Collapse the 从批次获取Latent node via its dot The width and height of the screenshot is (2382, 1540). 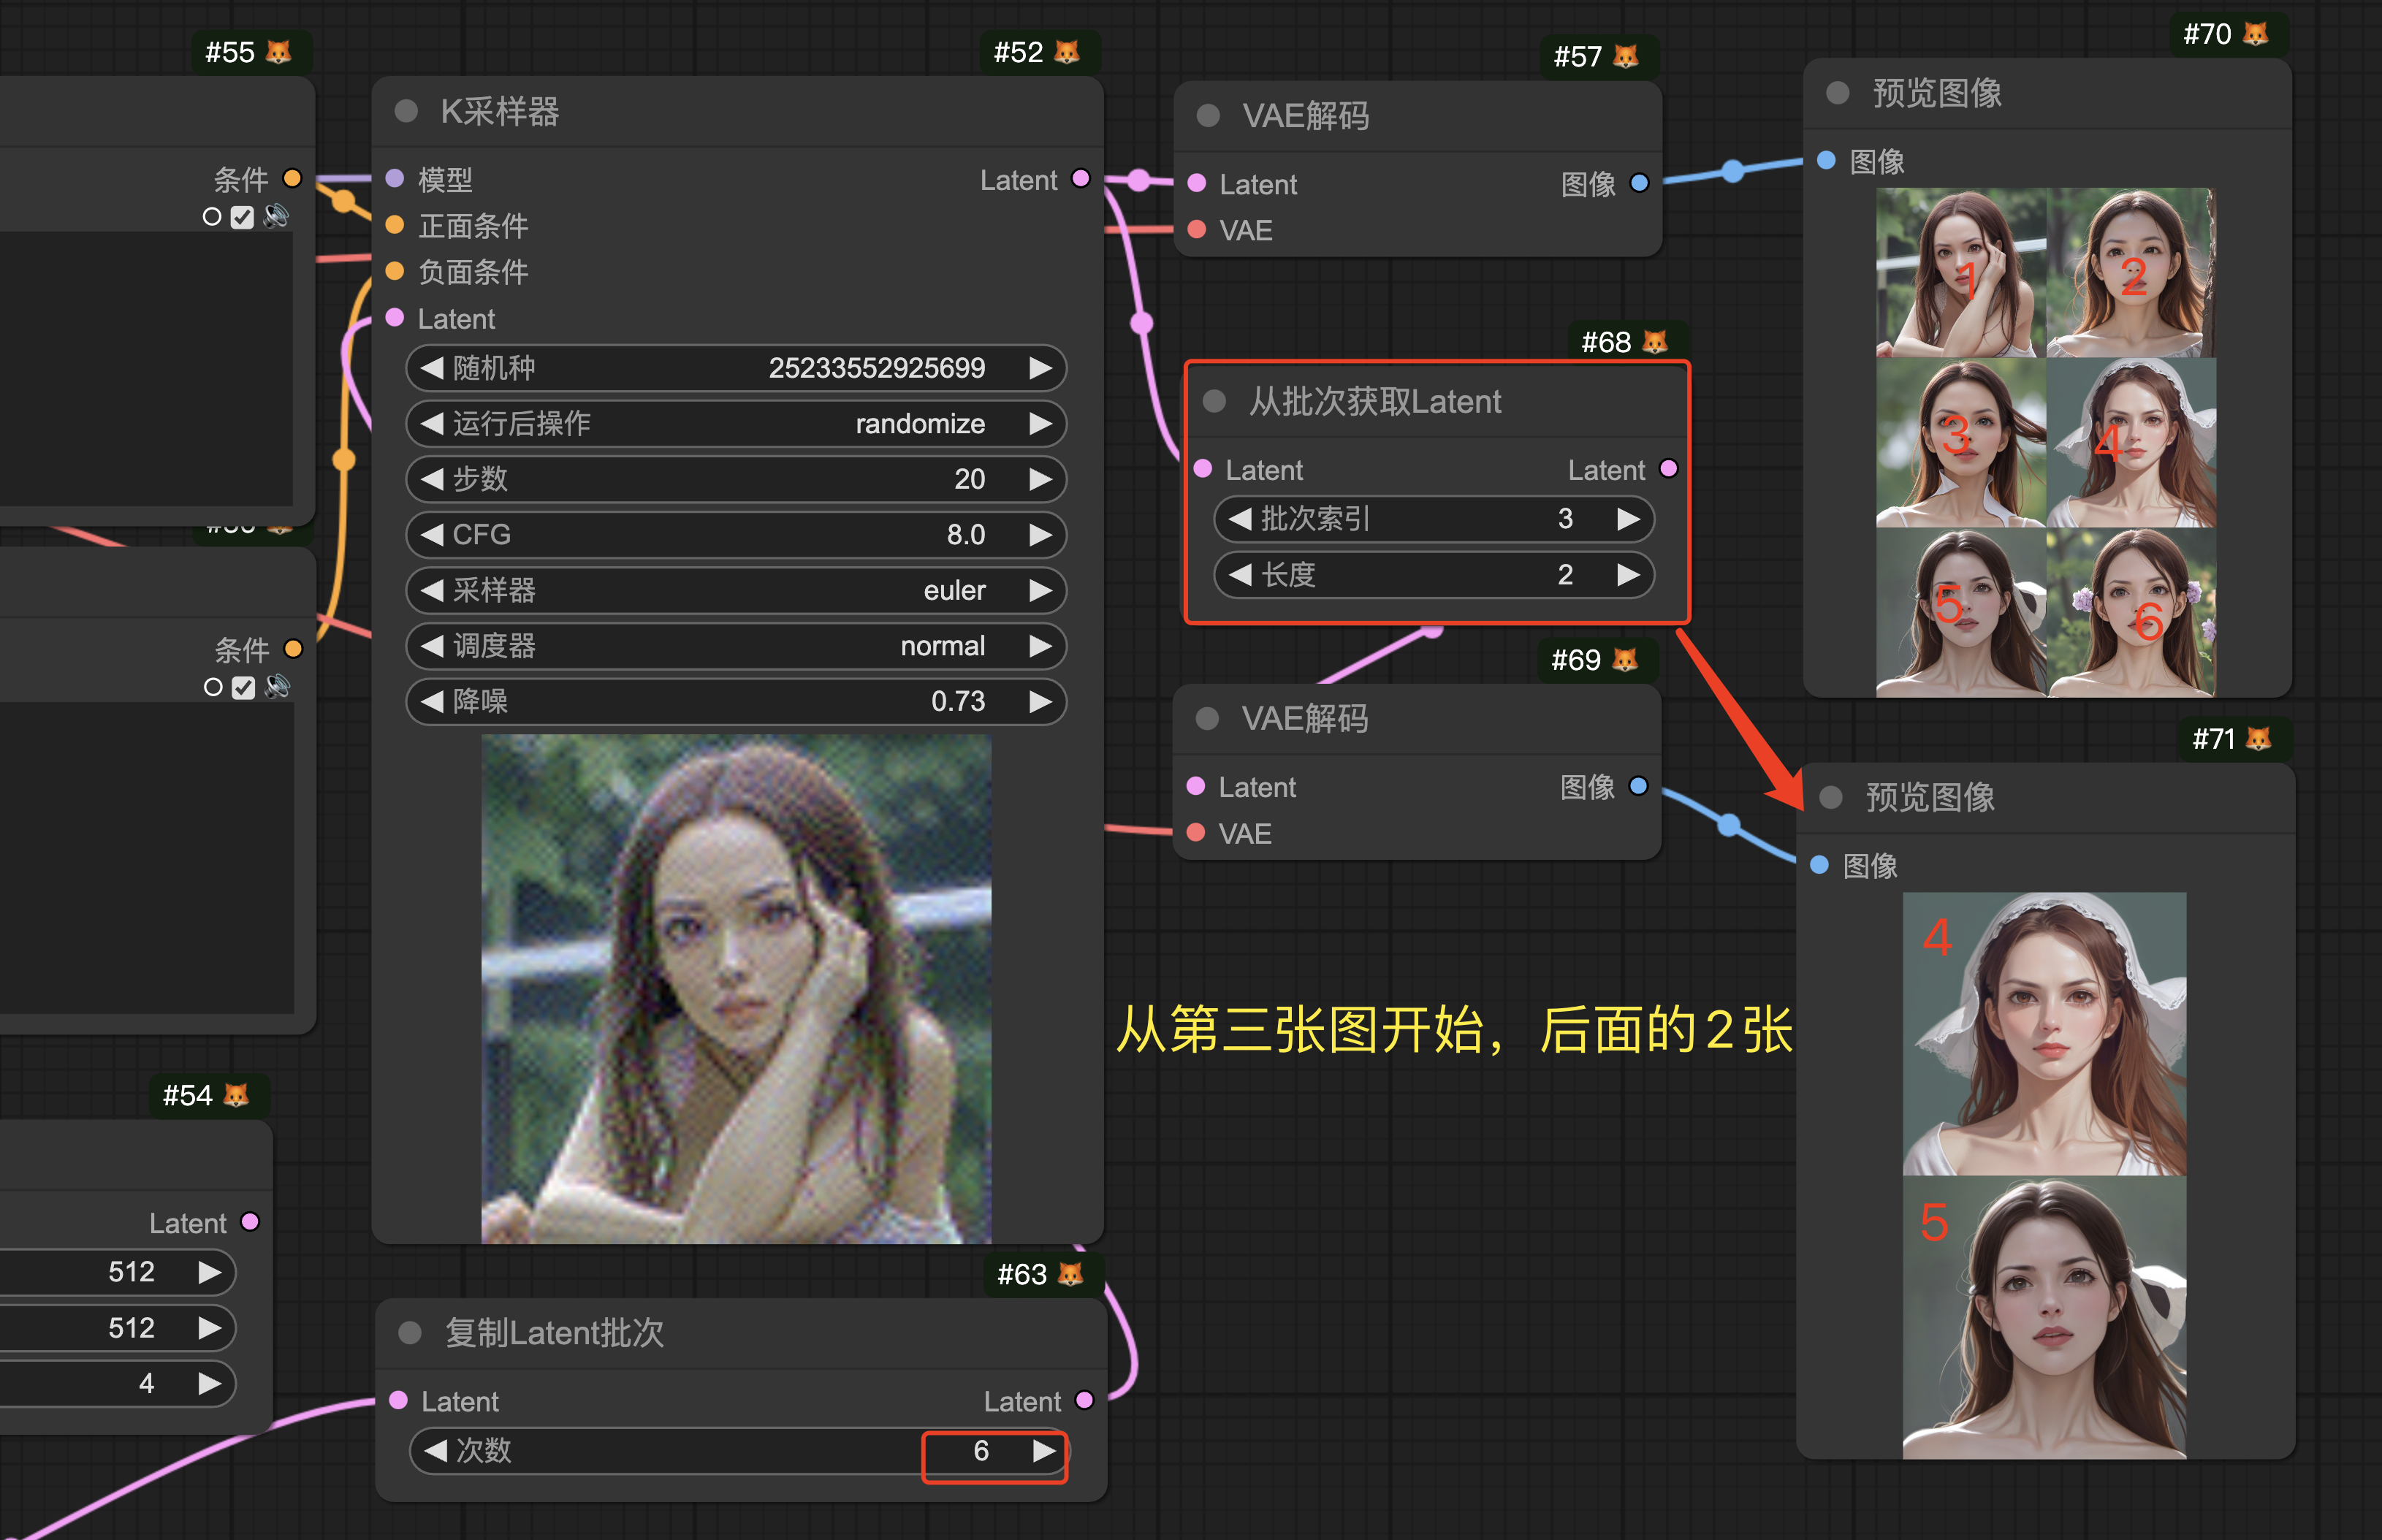pos(1214,401)
